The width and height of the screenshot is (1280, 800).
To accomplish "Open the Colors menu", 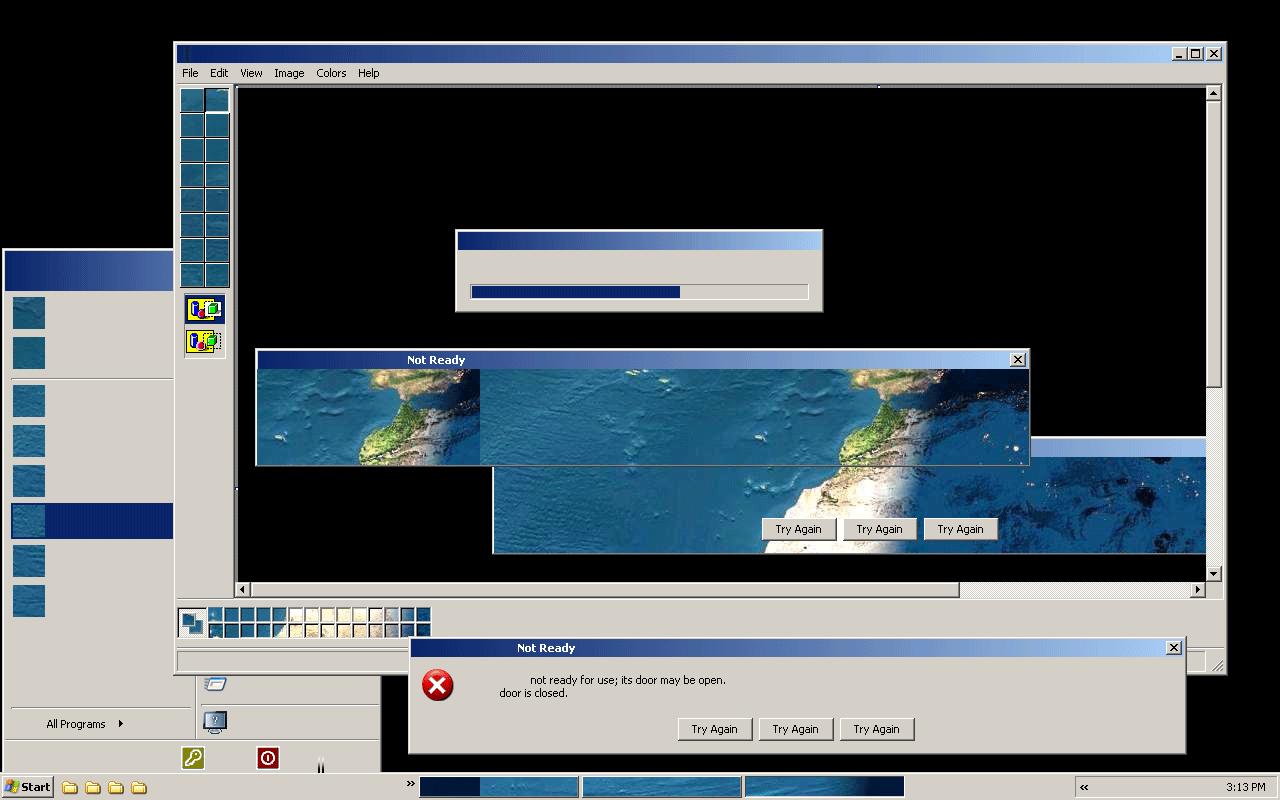I will point(331,73).
